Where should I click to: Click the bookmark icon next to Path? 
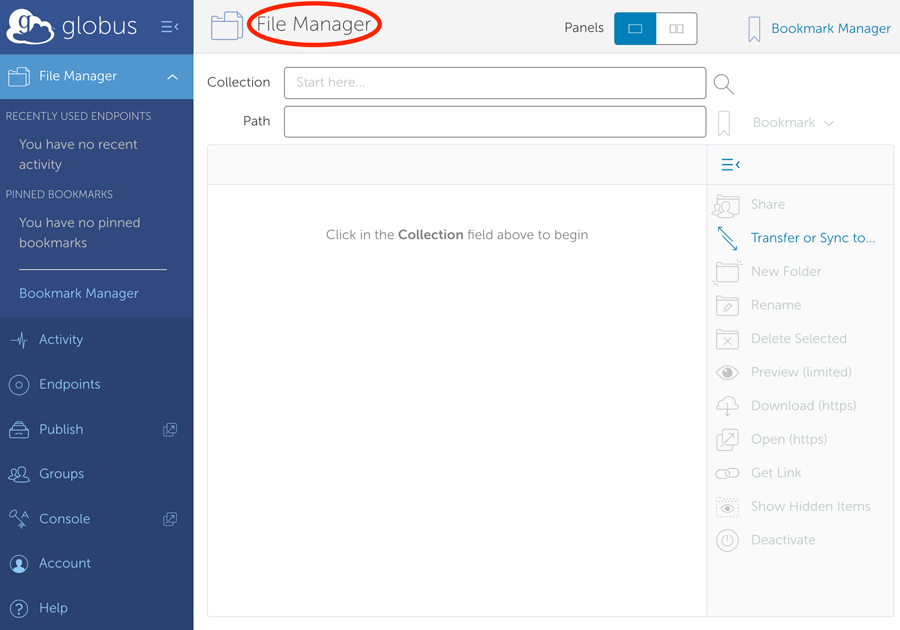click(x=724, y=123)
